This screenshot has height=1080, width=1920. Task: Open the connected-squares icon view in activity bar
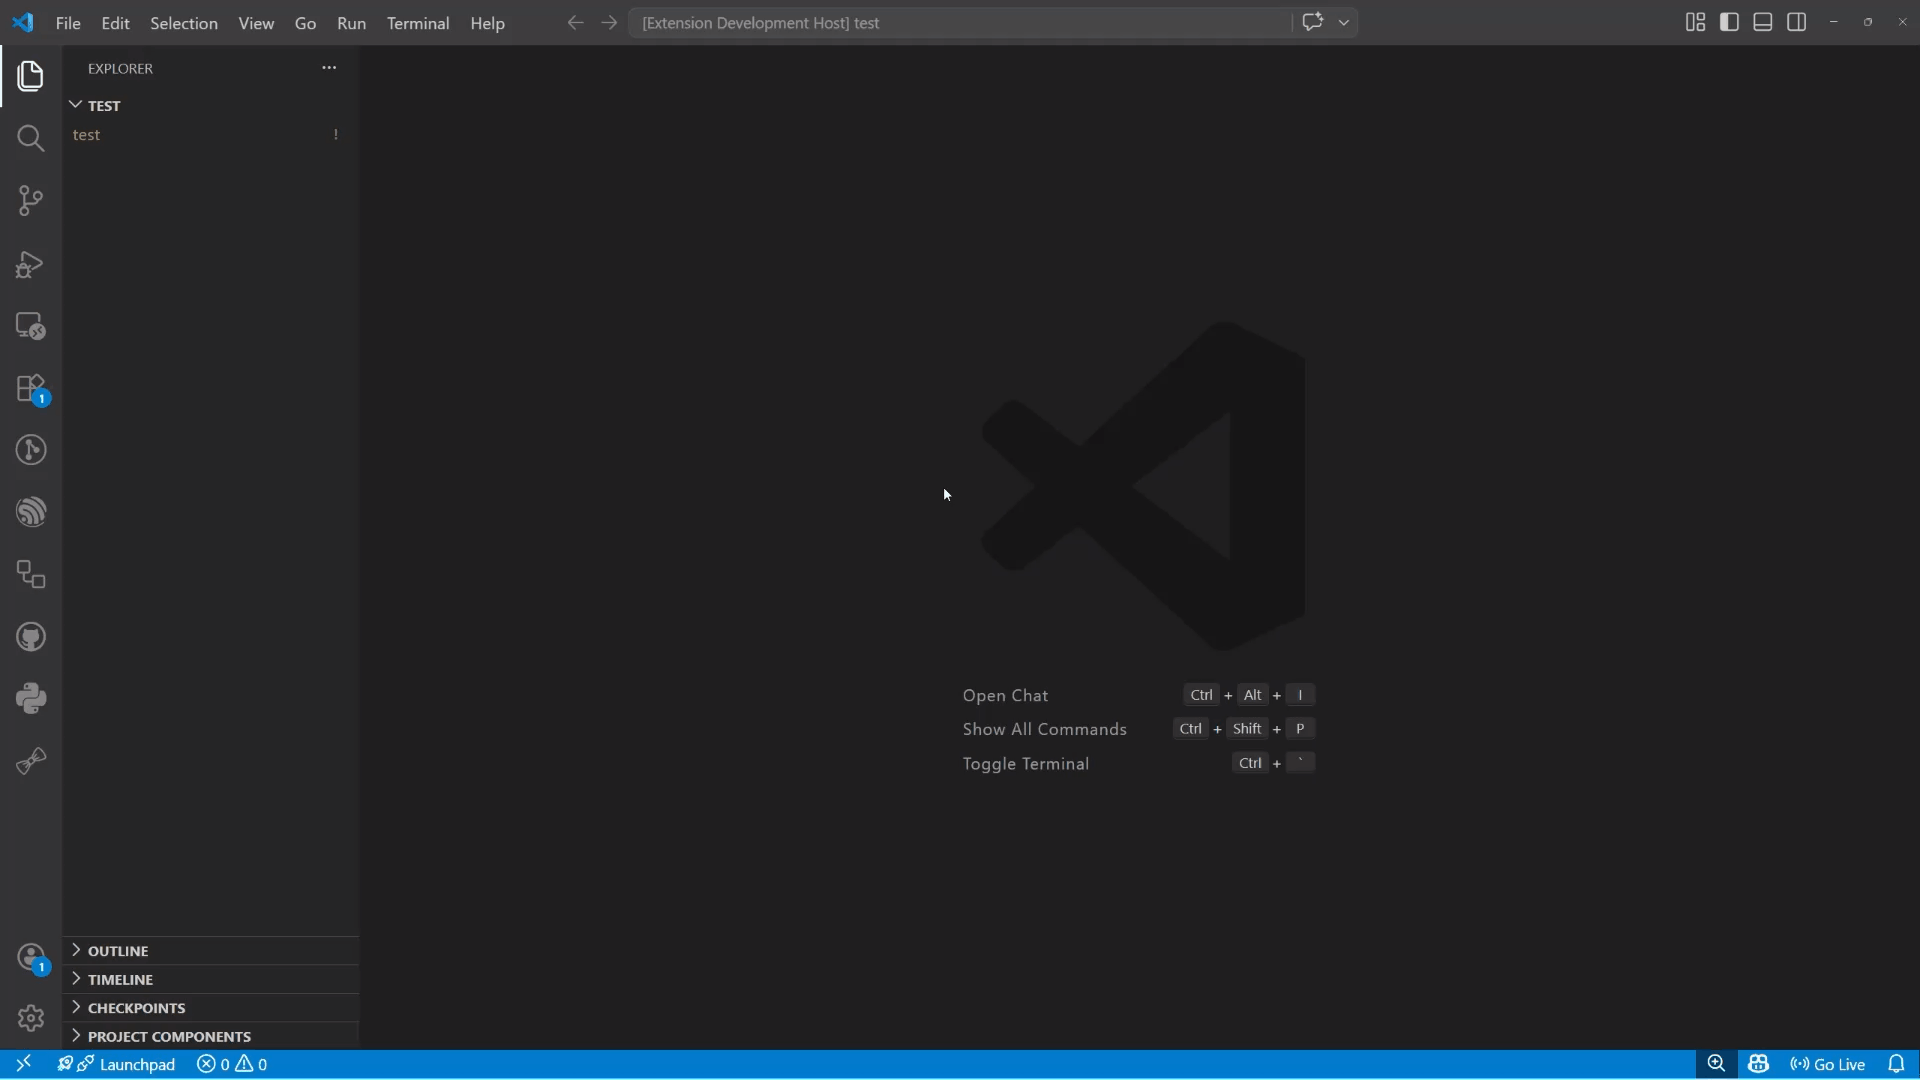pos(31,575)
